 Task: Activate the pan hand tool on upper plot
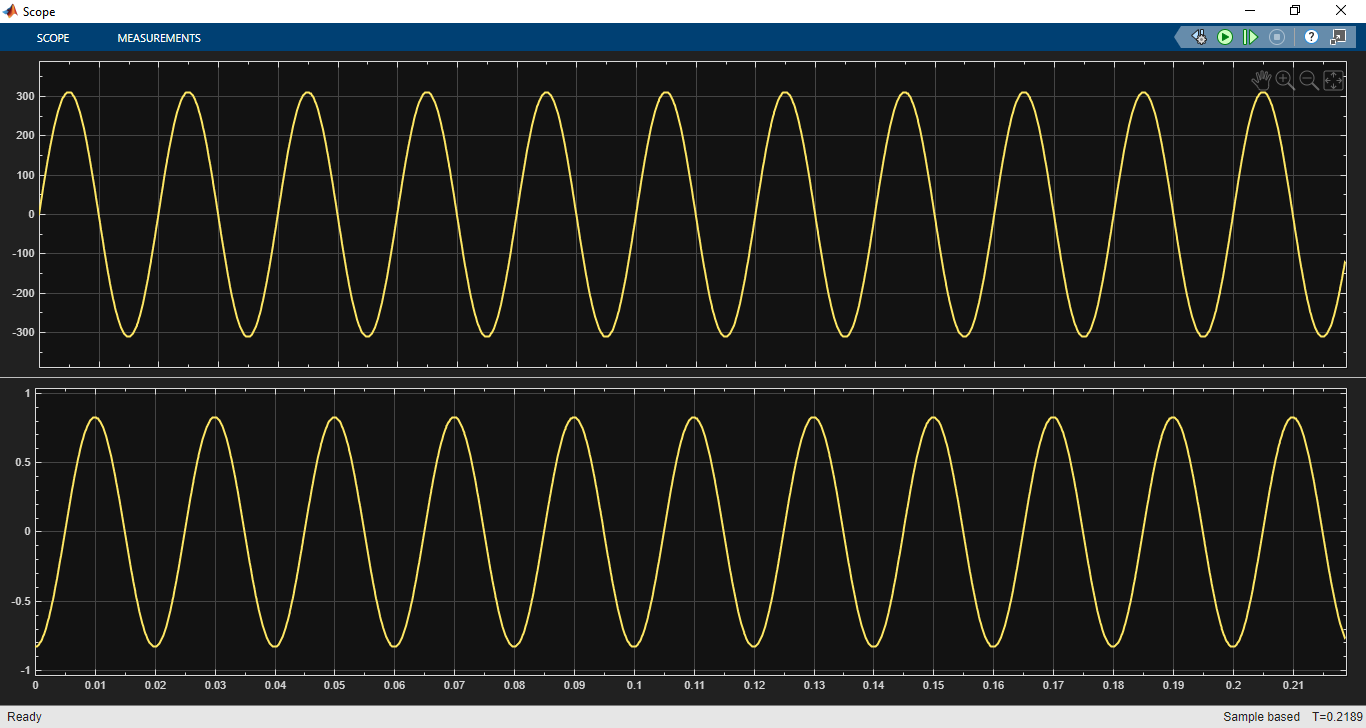pyautogui.click(x=1262, y=81)
